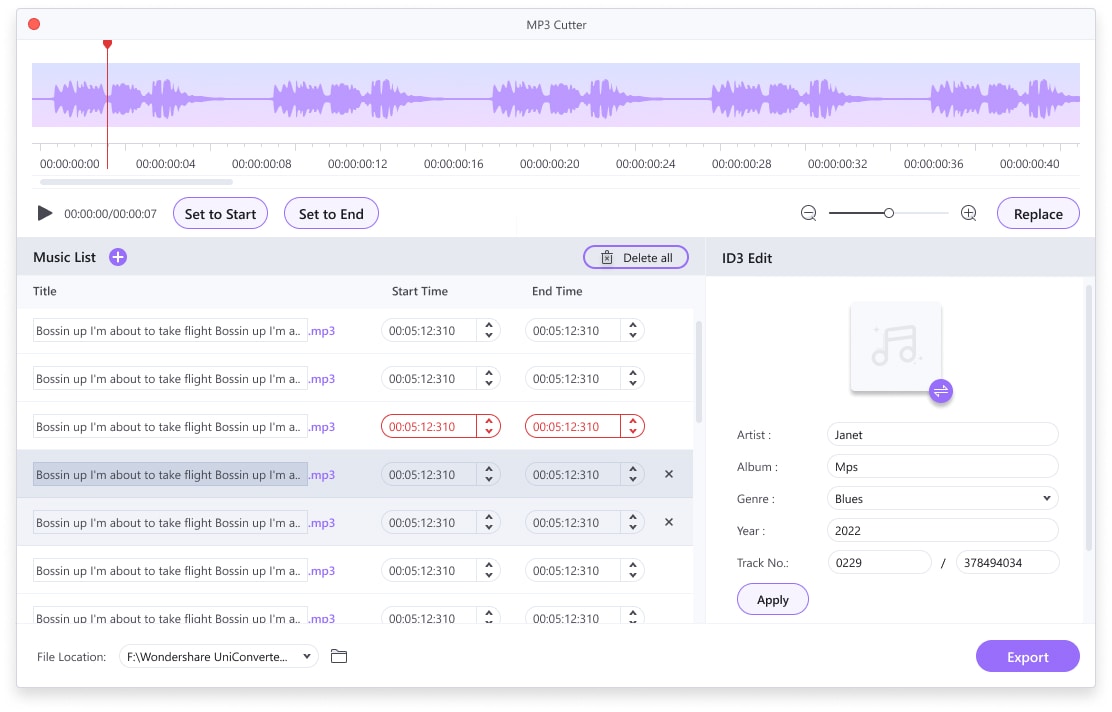The height and width of the screenshot is (712, 1112).
Task: Zoom out the waveform with minus magnifier
Action: [808, 213]
